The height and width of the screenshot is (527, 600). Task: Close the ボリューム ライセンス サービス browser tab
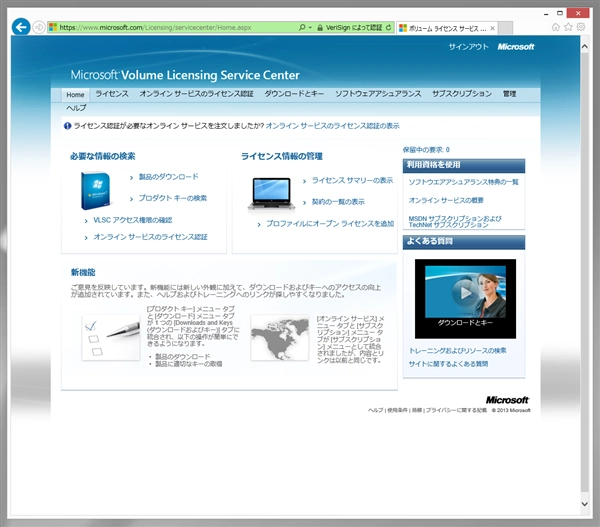click(x=492, y=28)
